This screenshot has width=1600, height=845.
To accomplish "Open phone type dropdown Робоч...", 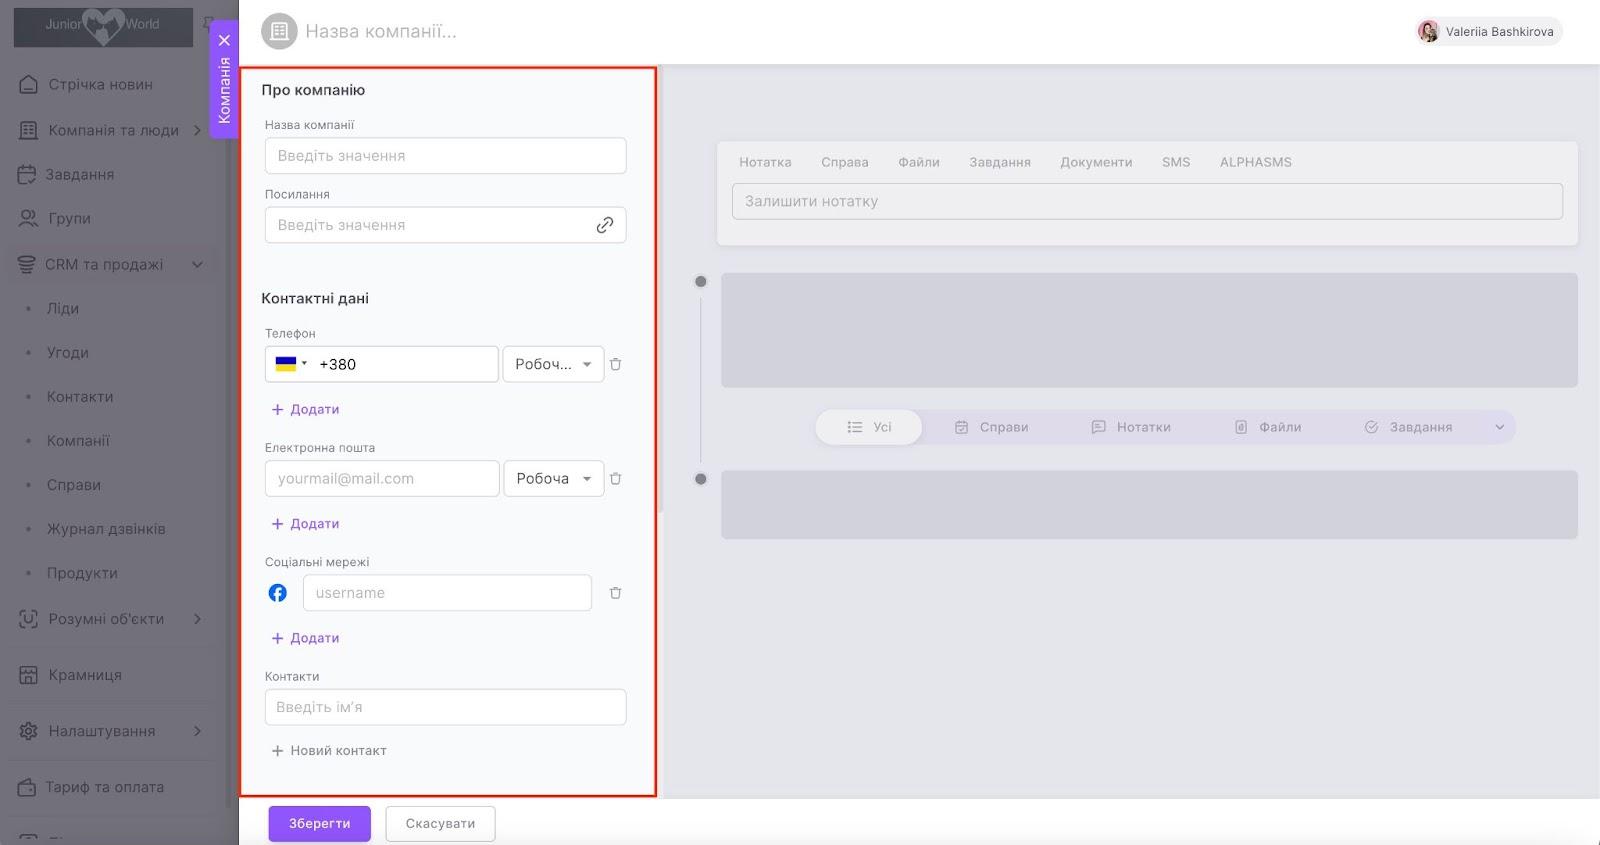I will (x=553, y=365).
